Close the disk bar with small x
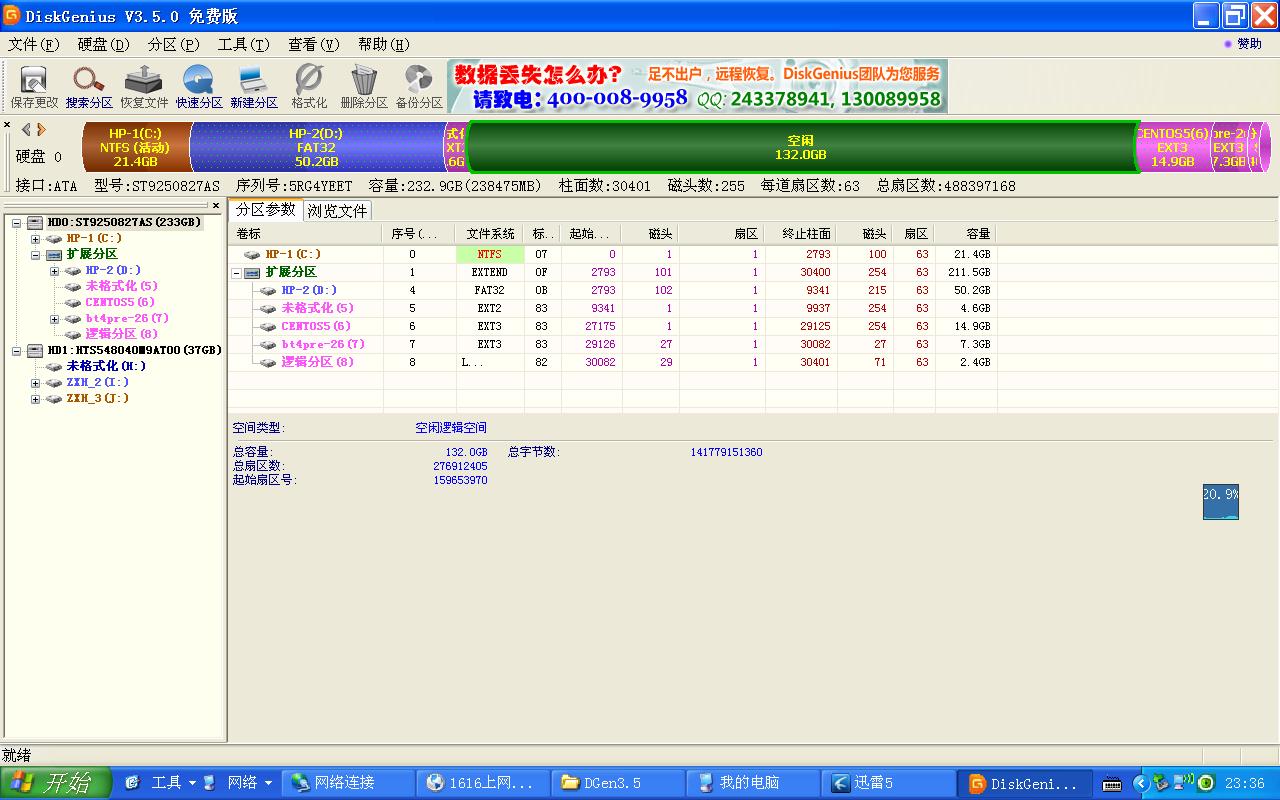 (7, 126)
